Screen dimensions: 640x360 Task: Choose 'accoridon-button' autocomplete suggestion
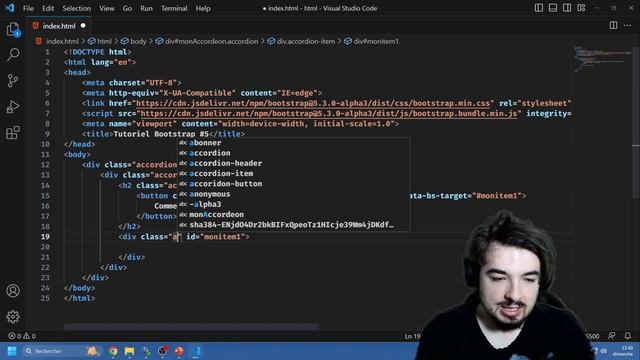[293, 184]
